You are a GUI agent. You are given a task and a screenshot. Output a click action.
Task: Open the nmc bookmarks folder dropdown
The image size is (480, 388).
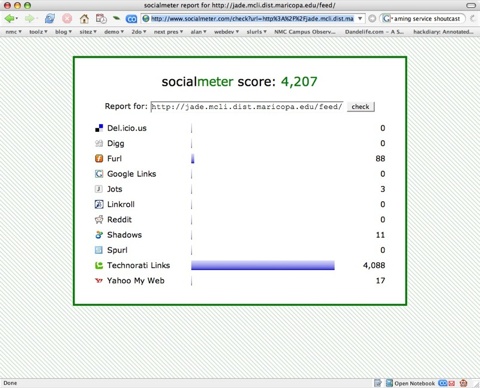[13, 32]
